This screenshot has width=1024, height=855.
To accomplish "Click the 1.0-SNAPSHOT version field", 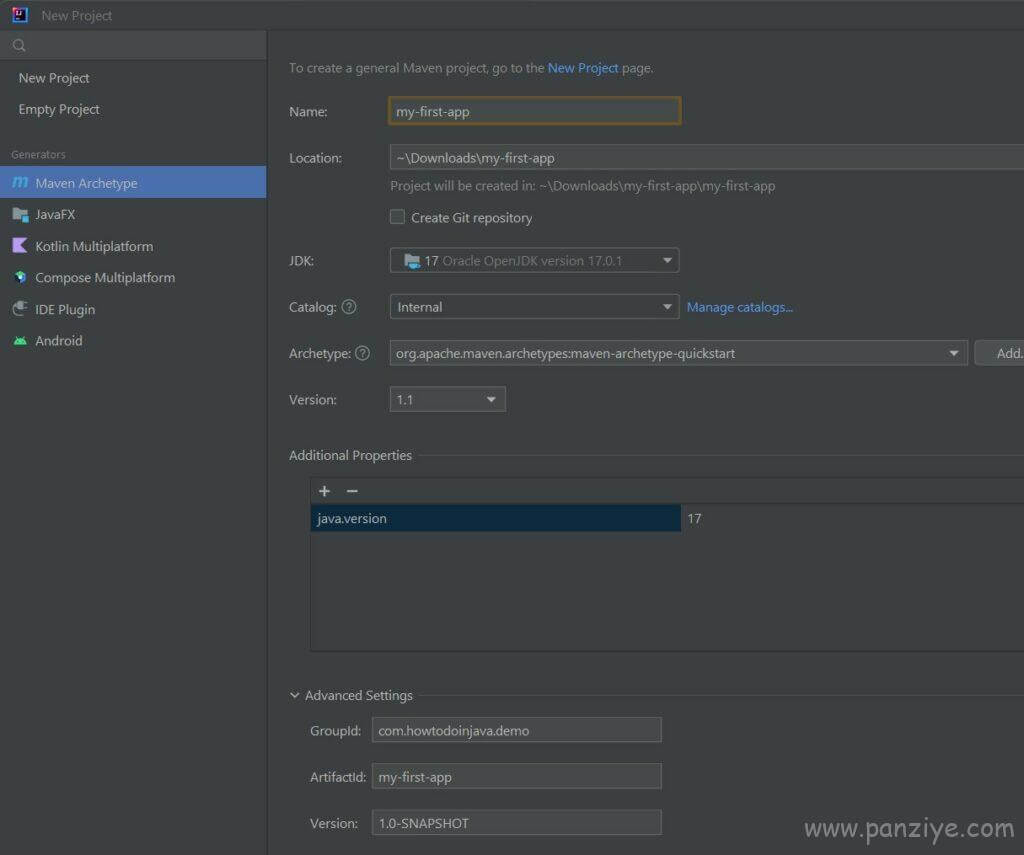I will tap(517, 823).
